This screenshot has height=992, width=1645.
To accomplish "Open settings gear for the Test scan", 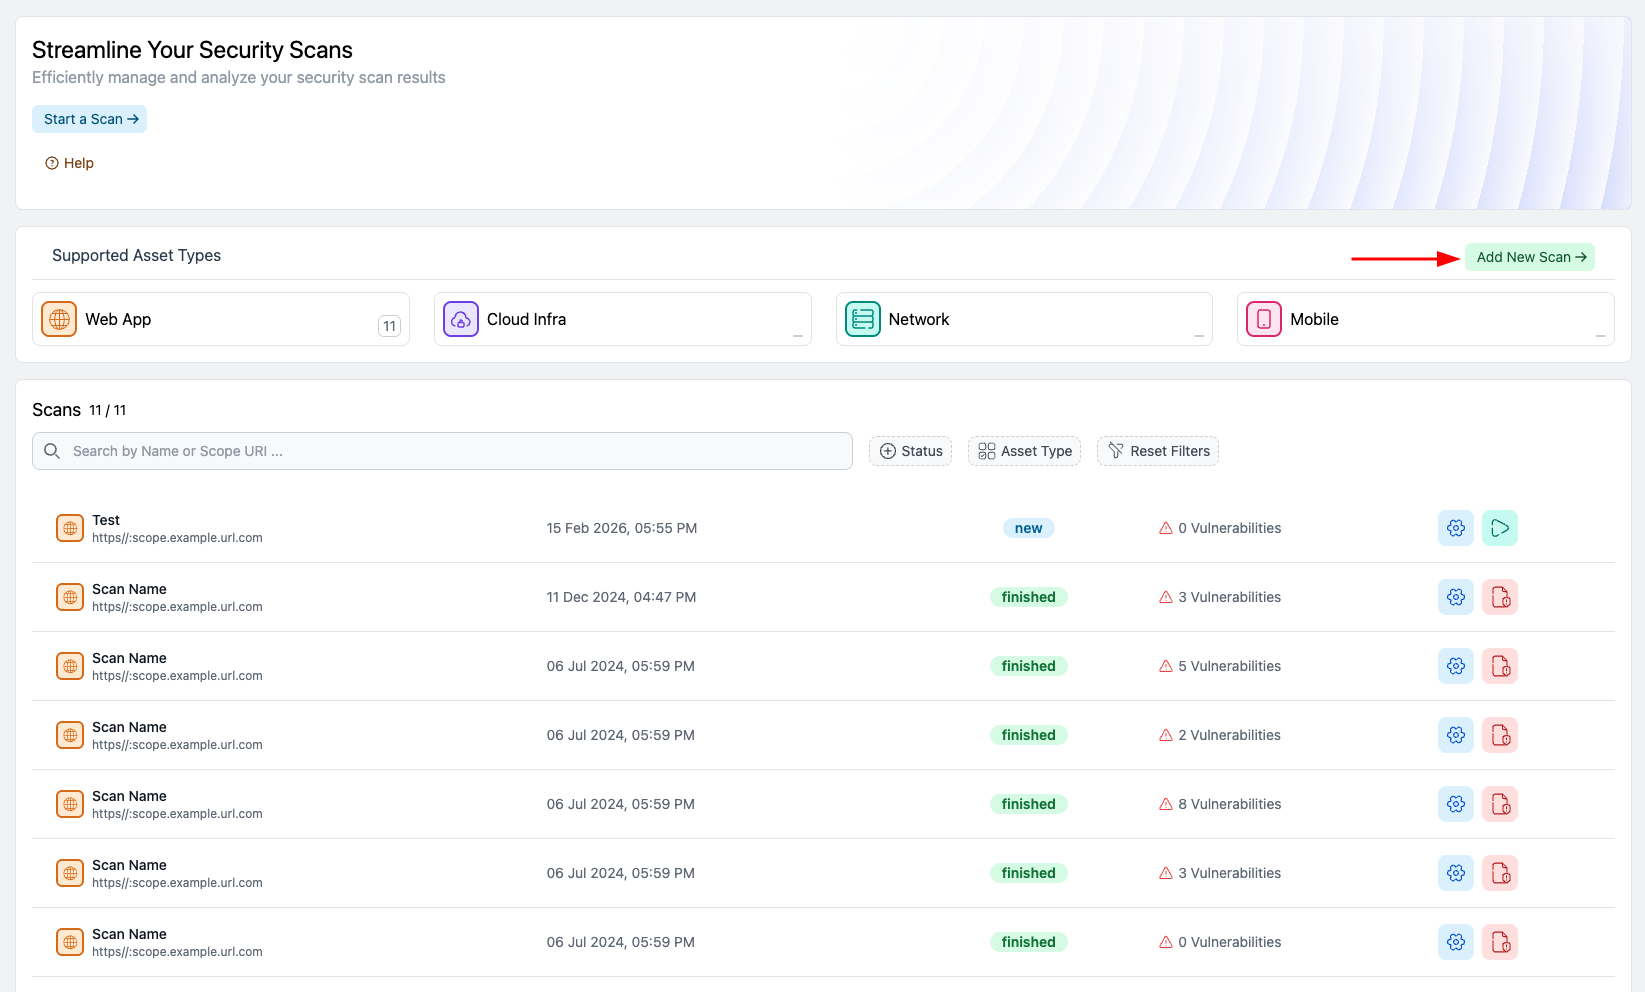I will [x=1455, y=528].
